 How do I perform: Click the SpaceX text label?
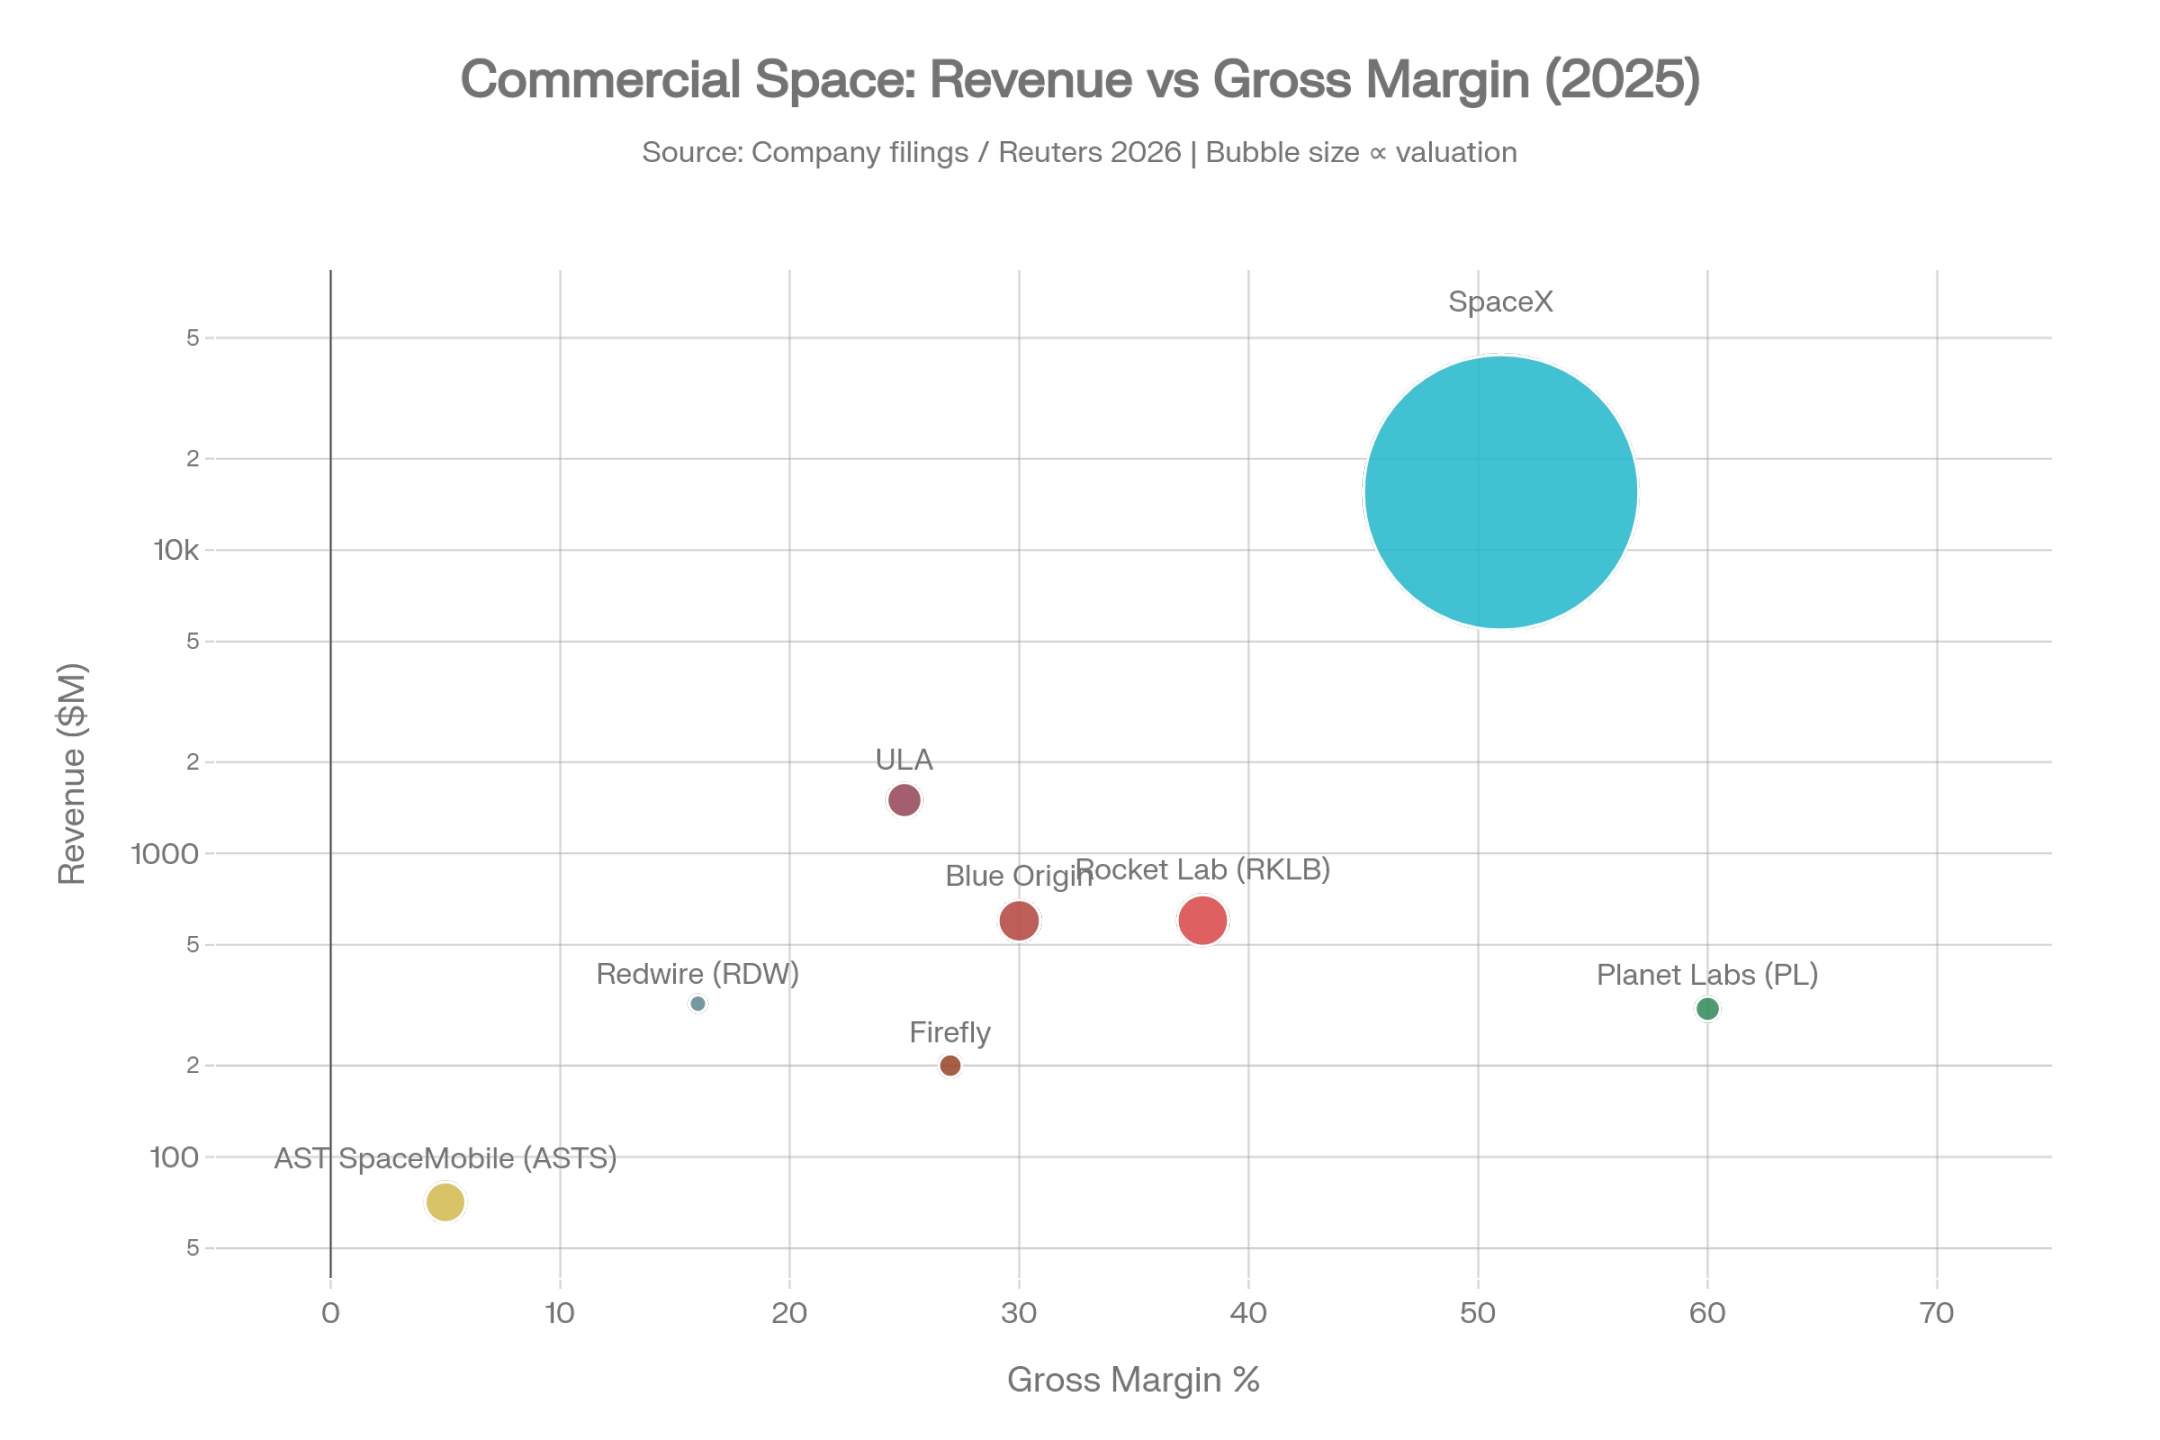tap(1500, 301)
